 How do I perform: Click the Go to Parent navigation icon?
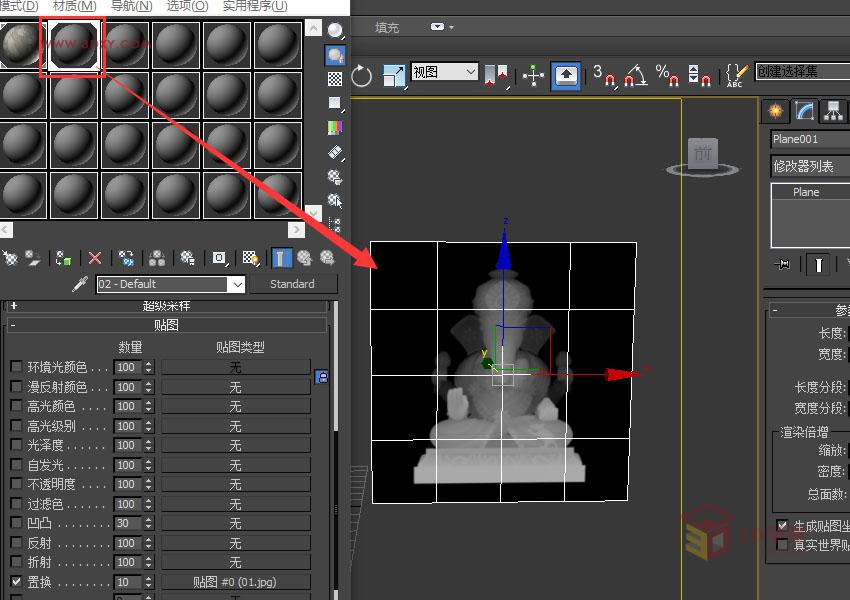(x=306, y=258)
